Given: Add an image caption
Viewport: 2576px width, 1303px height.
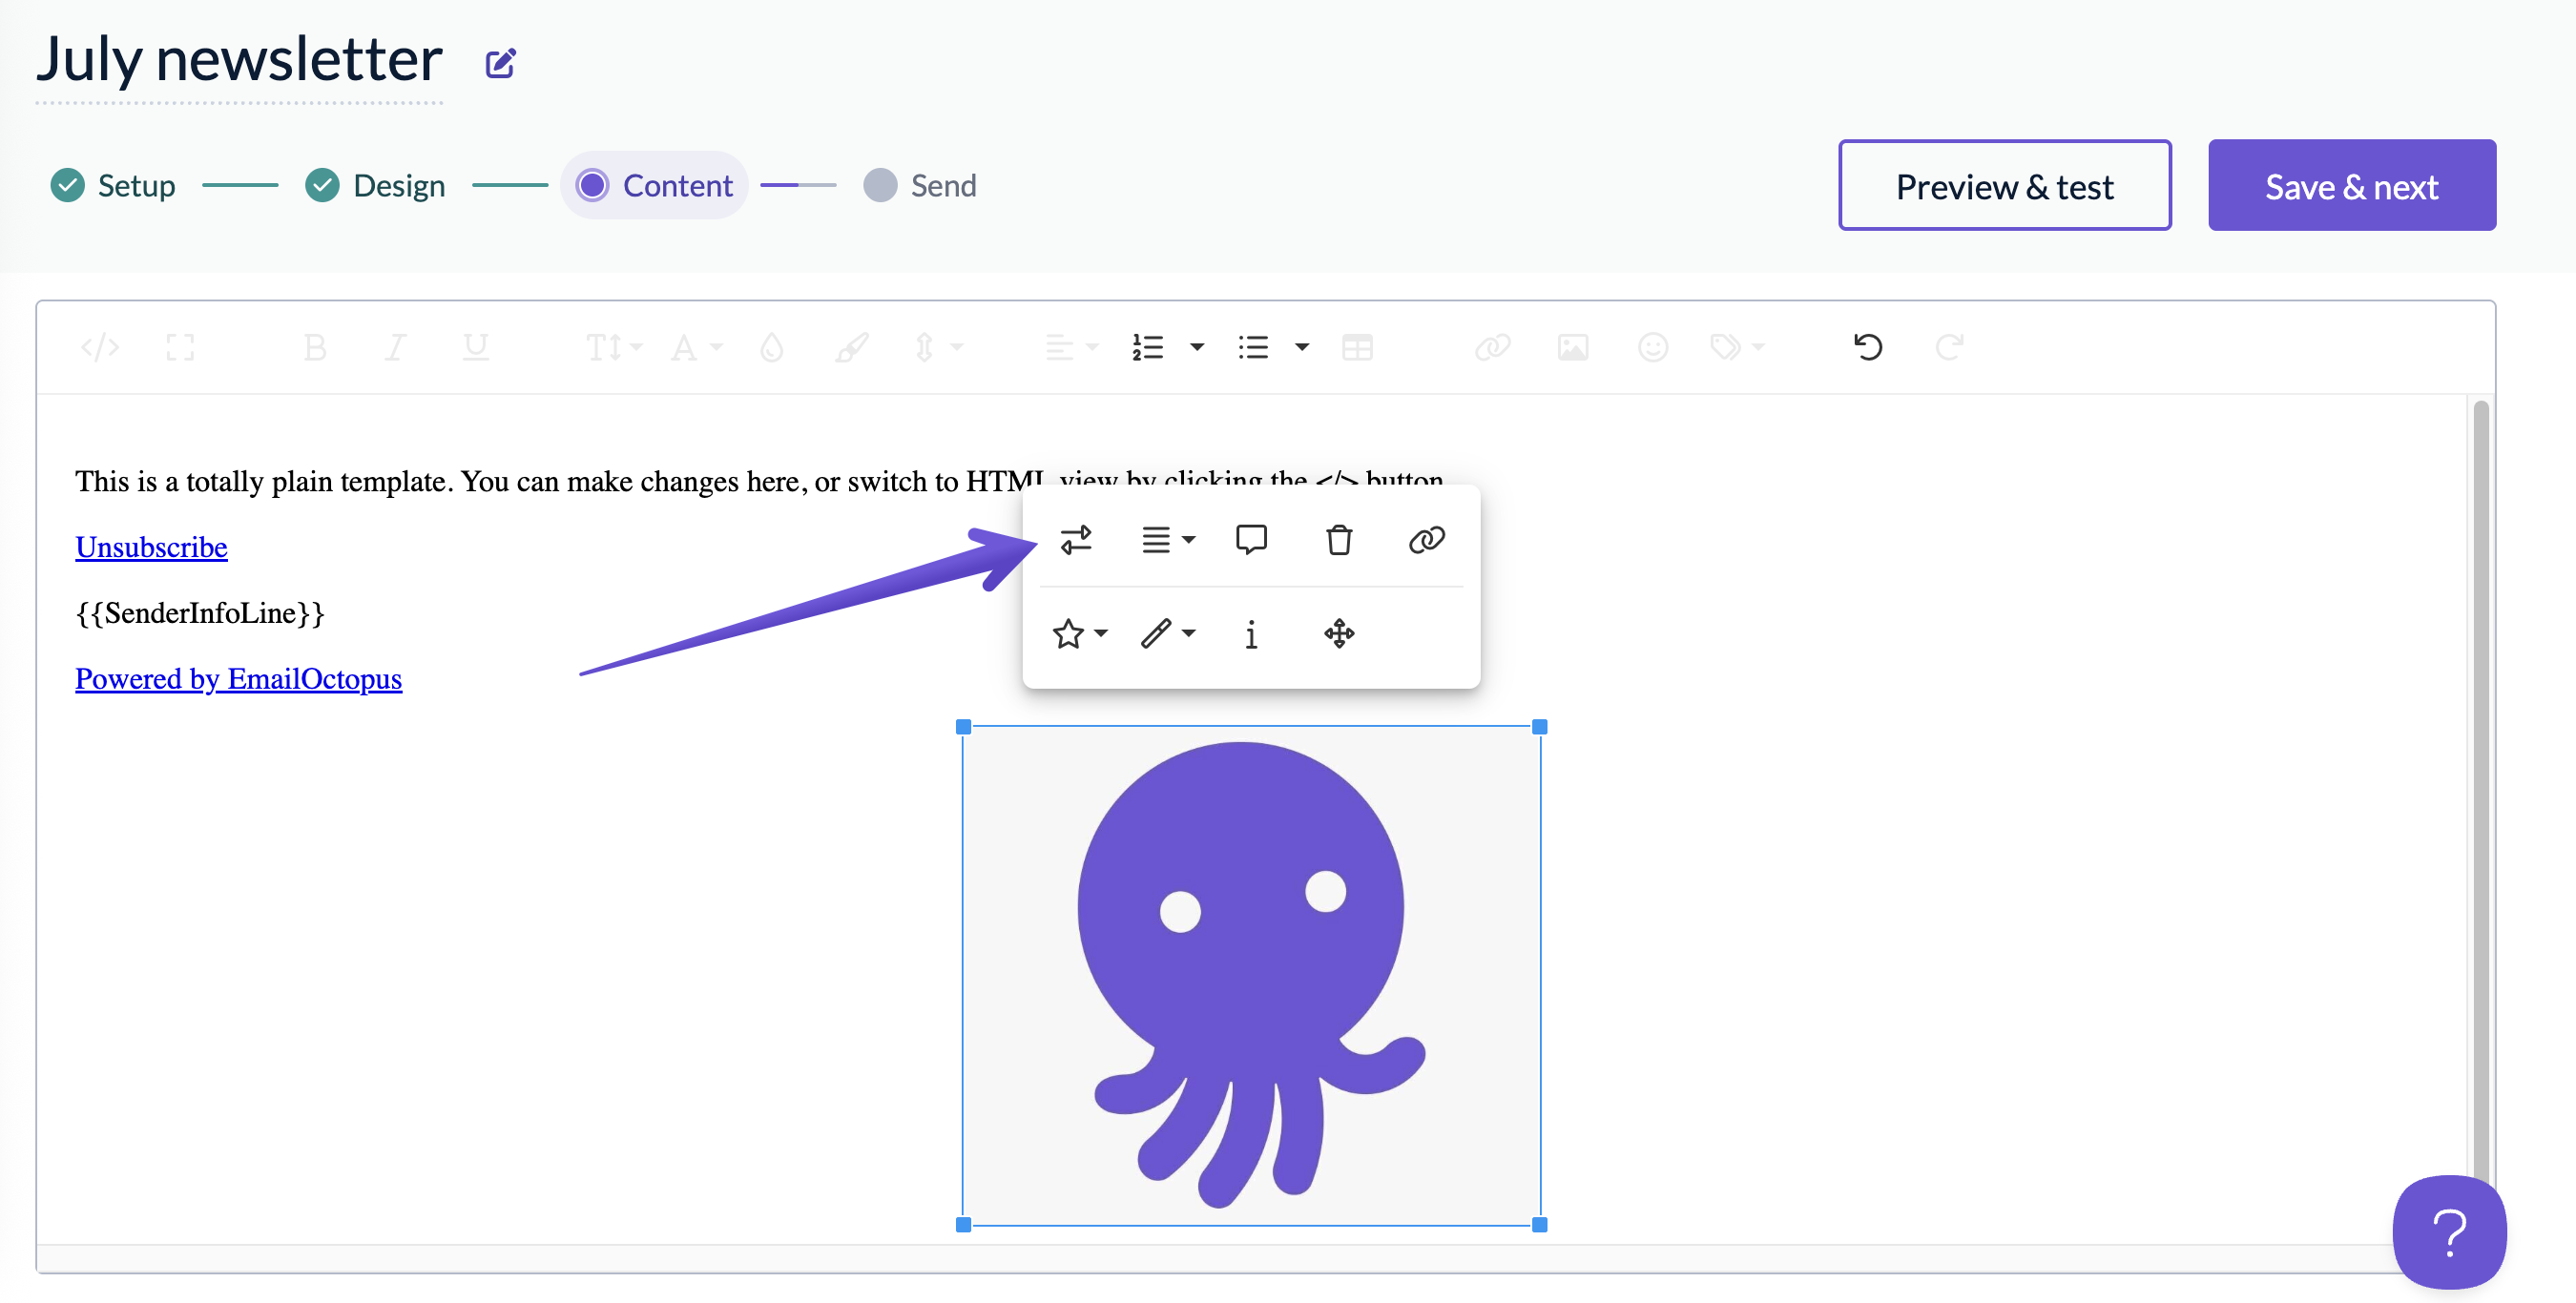Looking at the screenshot, I should tap(1251, 540).
